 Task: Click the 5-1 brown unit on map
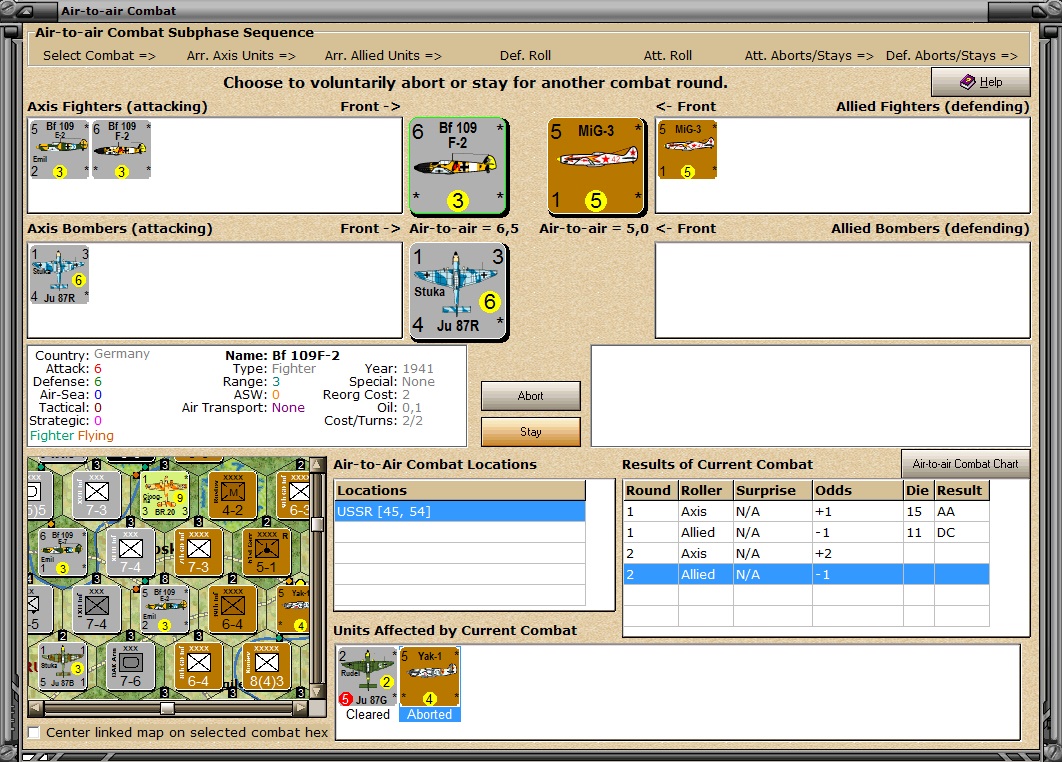266,552
